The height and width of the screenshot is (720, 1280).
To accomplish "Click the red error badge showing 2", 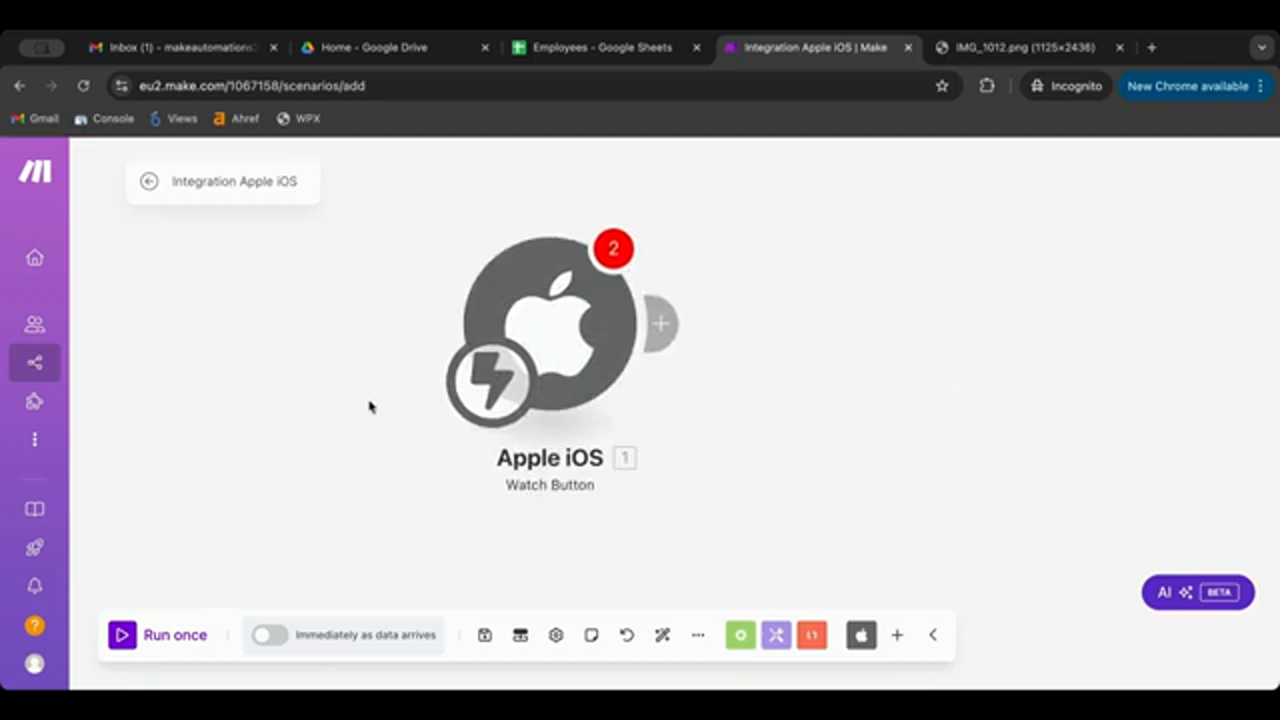I will point(613,249).
